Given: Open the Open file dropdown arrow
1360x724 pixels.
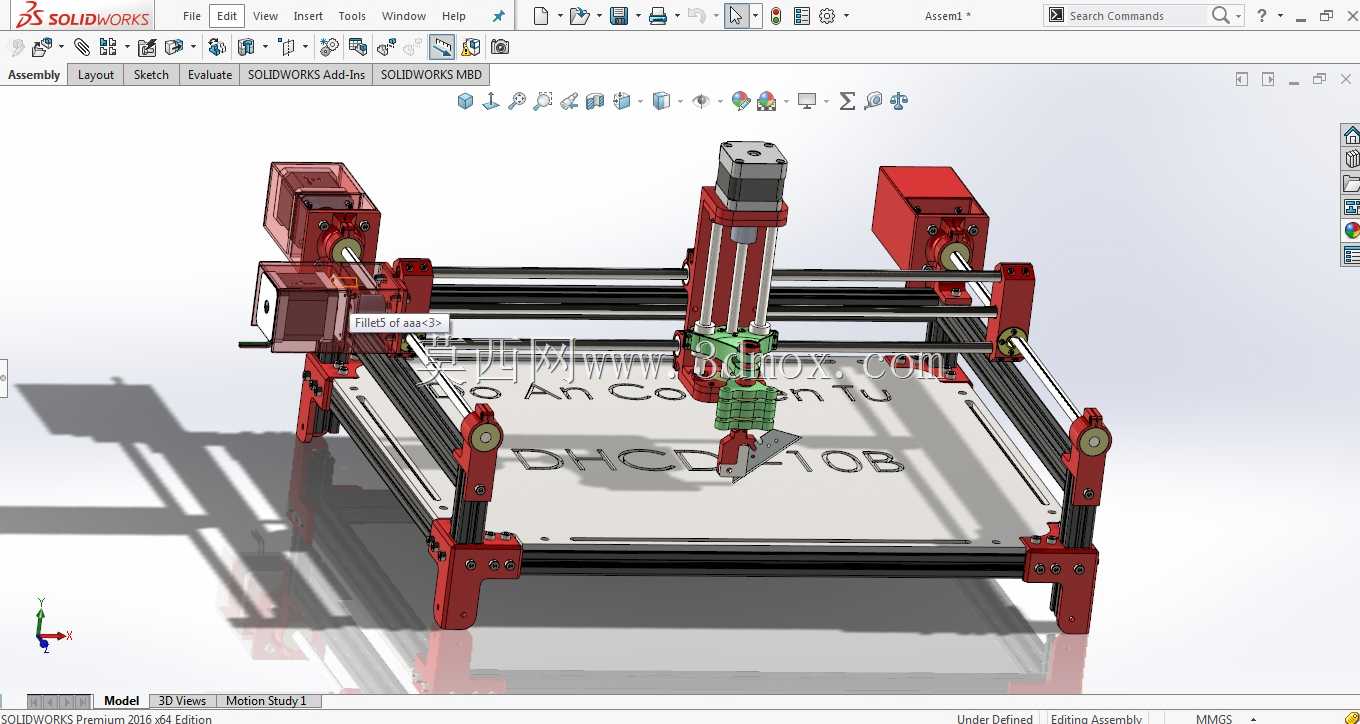Looking at the screenshot, I should tap(599, 16).
